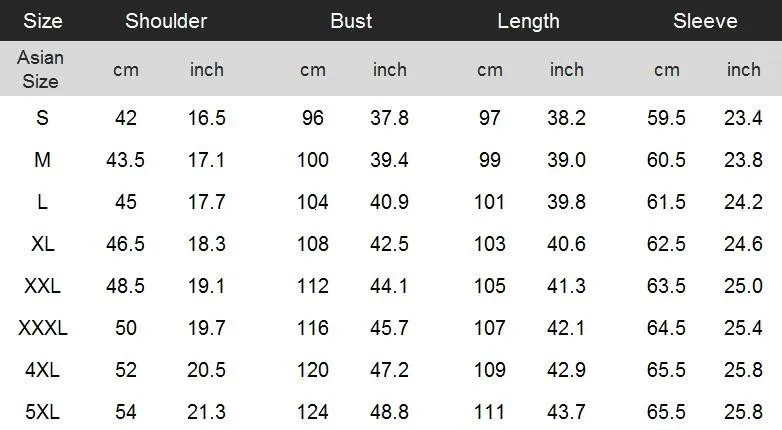The height and width of the screenshot is (430, 782).
Task: Select the Asian Size subheader cell
Action: click(40, 69)
